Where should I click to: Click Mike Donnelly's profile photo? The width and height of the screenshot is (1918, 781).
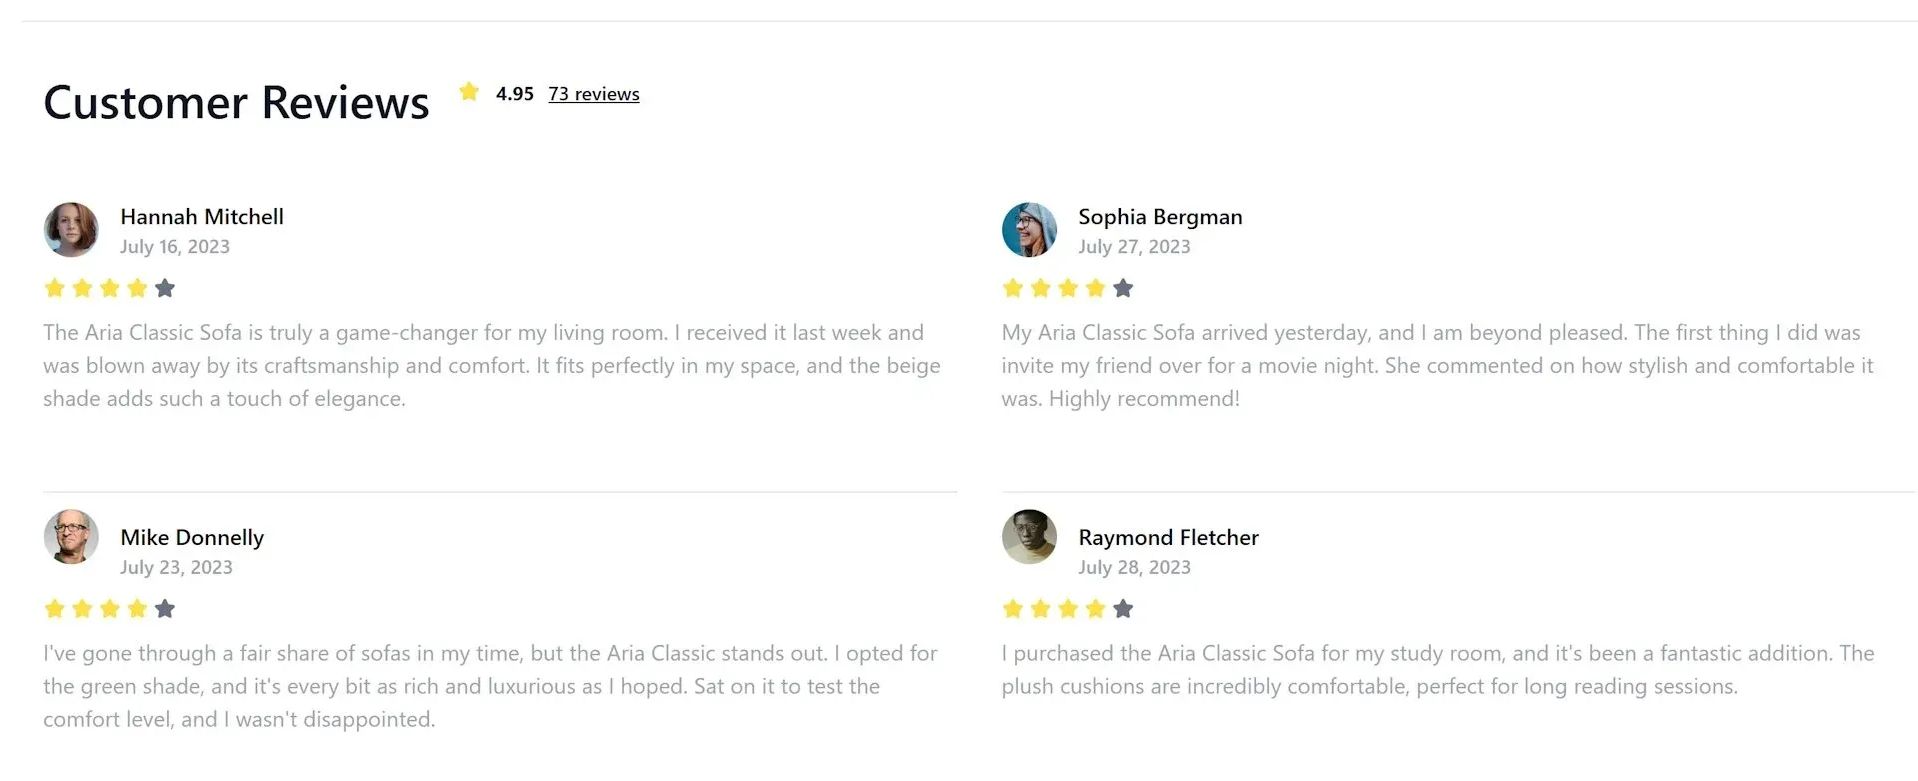pyautogui.click(x=70, y=537)
